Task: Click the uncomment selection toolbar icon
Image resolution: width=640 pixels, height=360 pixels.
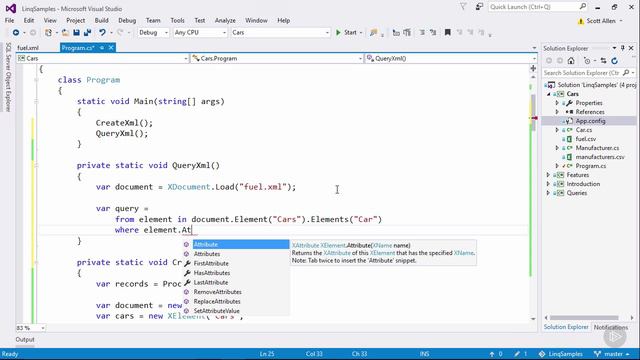Action: click(433, 32)
